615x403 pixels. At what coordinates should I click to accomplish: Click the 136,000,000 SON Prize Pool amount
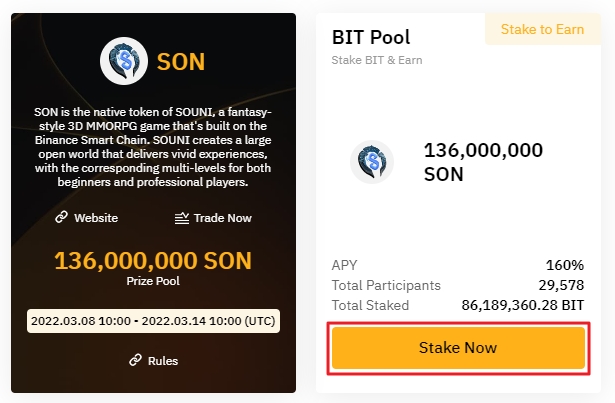[x=153, y=261]
